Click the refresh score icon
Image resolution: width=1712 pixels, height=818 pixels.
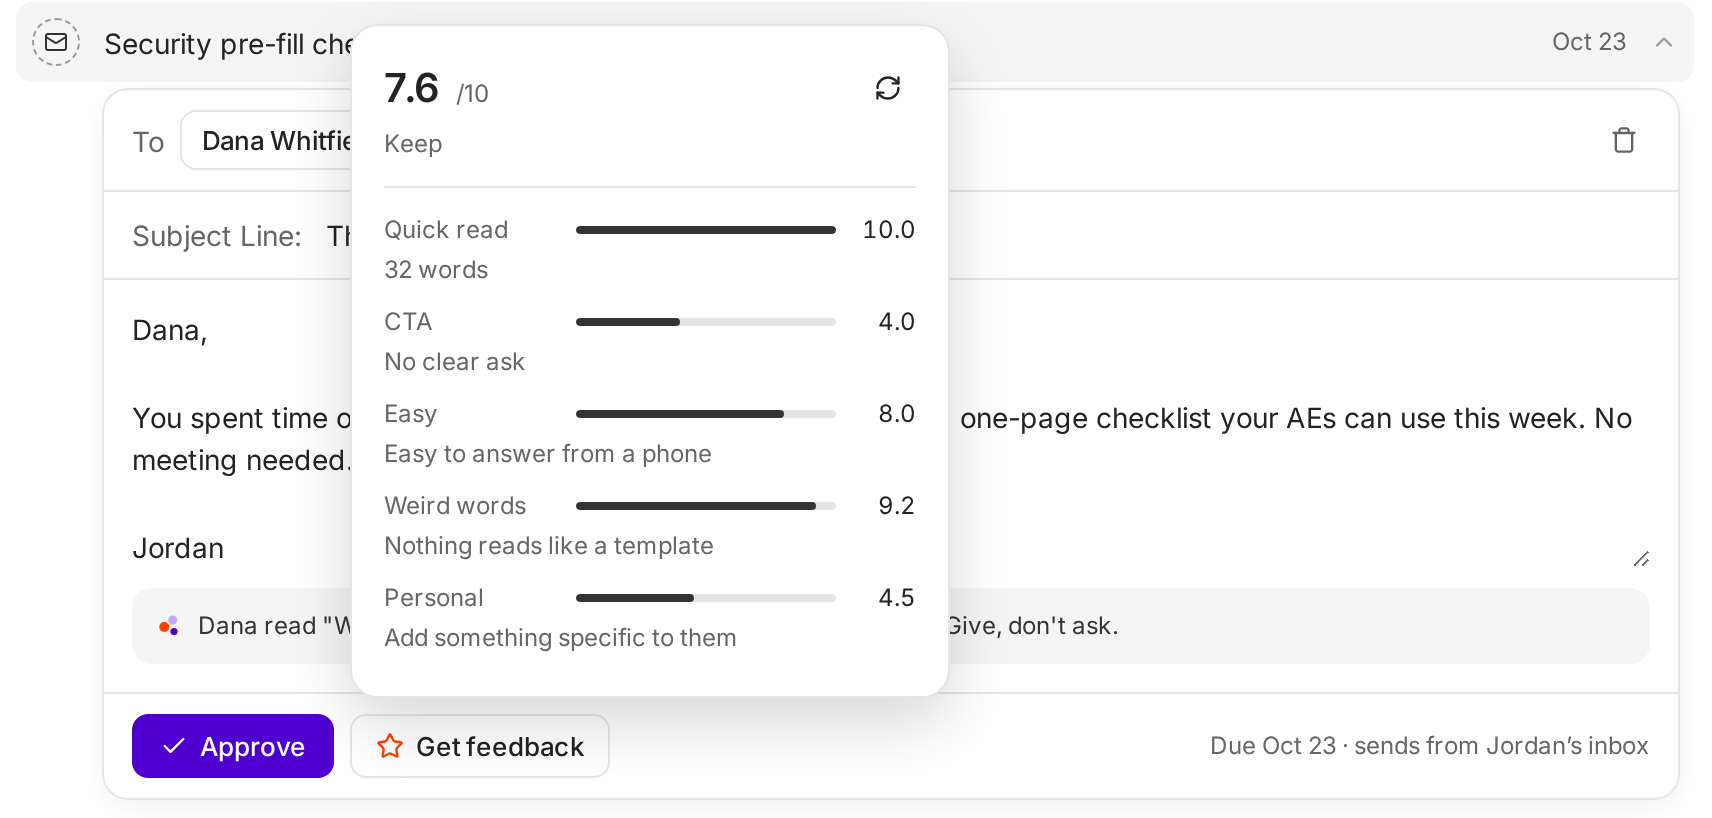point(888,88)
